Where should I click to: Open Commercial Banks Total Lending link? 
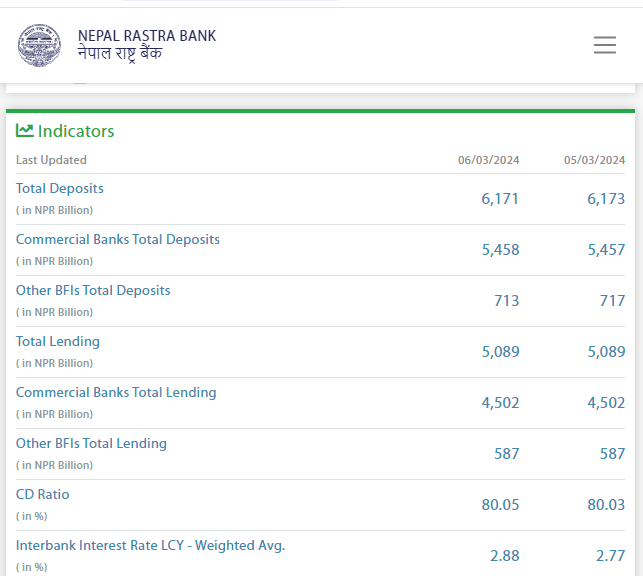(116, 392)
